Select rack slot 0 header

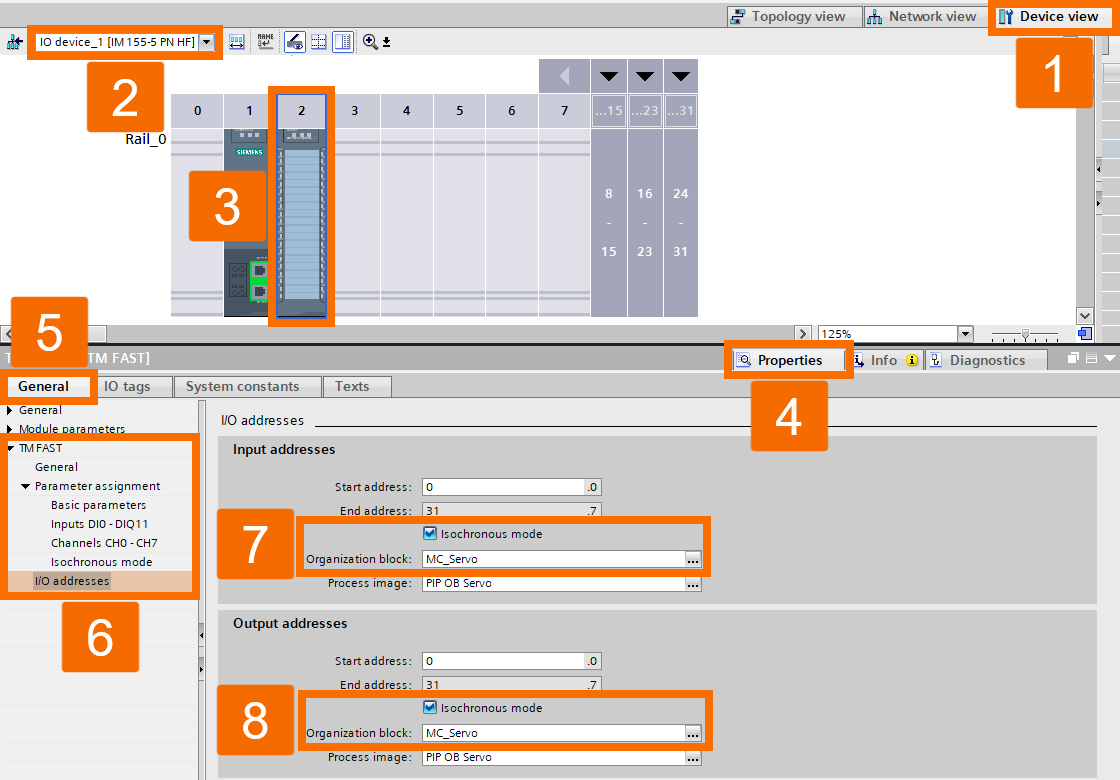tap(197, 111)
